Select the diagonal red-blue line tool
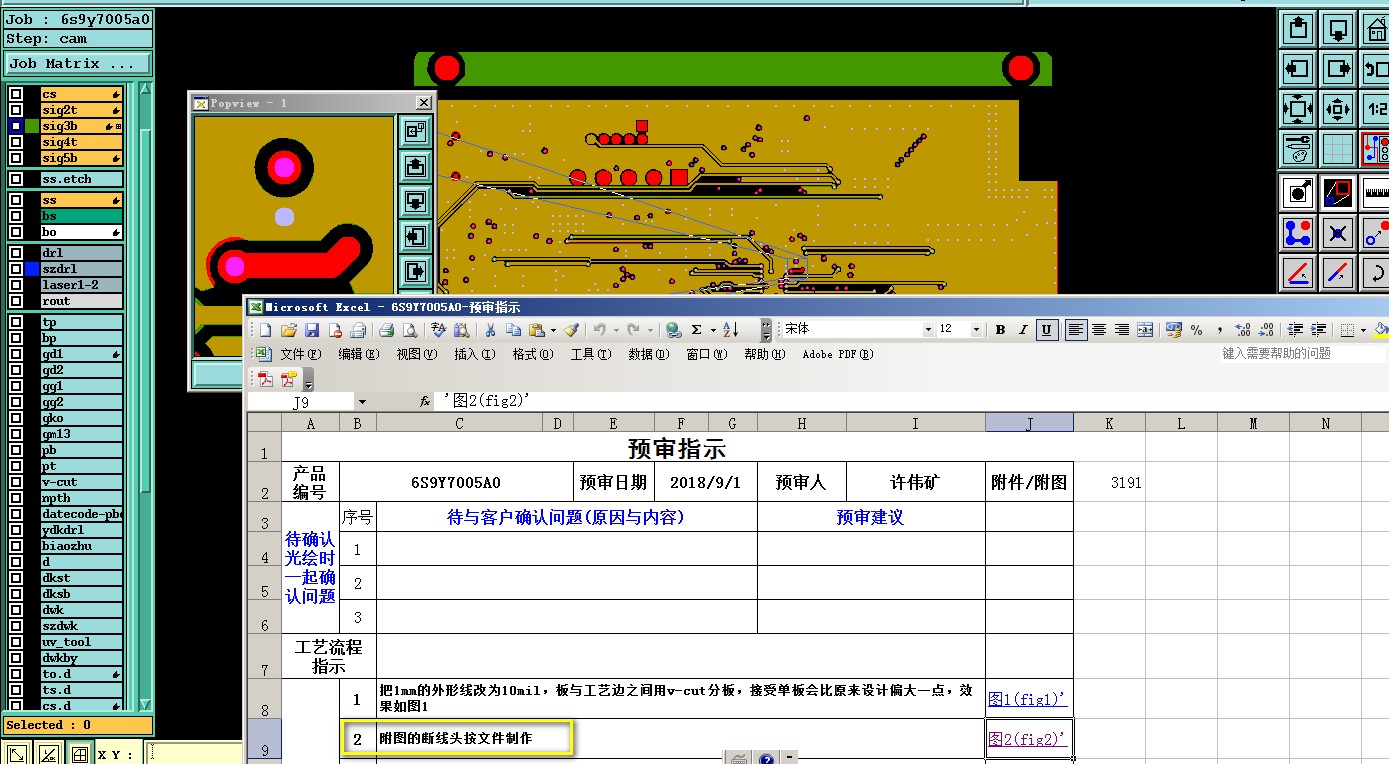This screenshot has height=764, width=1389. 1338,272
